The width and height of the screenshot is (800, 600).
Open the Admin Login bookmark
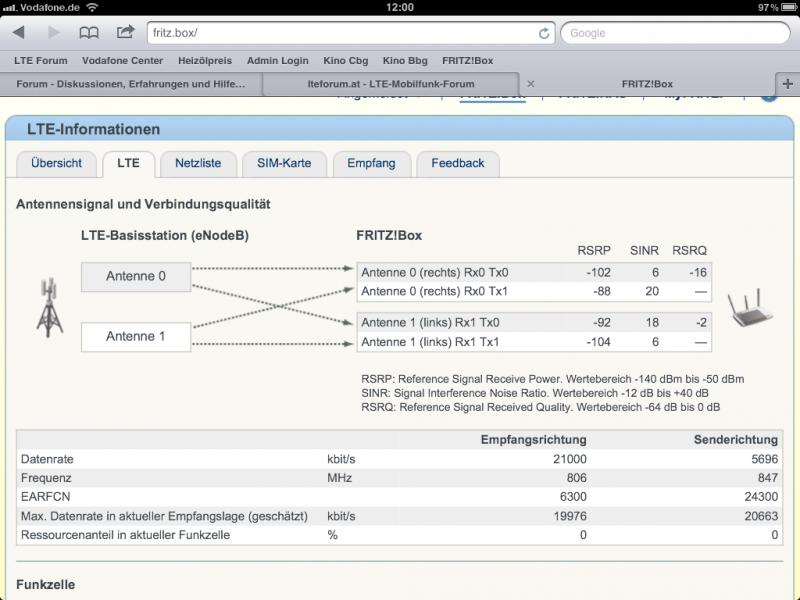coord(278,61)
